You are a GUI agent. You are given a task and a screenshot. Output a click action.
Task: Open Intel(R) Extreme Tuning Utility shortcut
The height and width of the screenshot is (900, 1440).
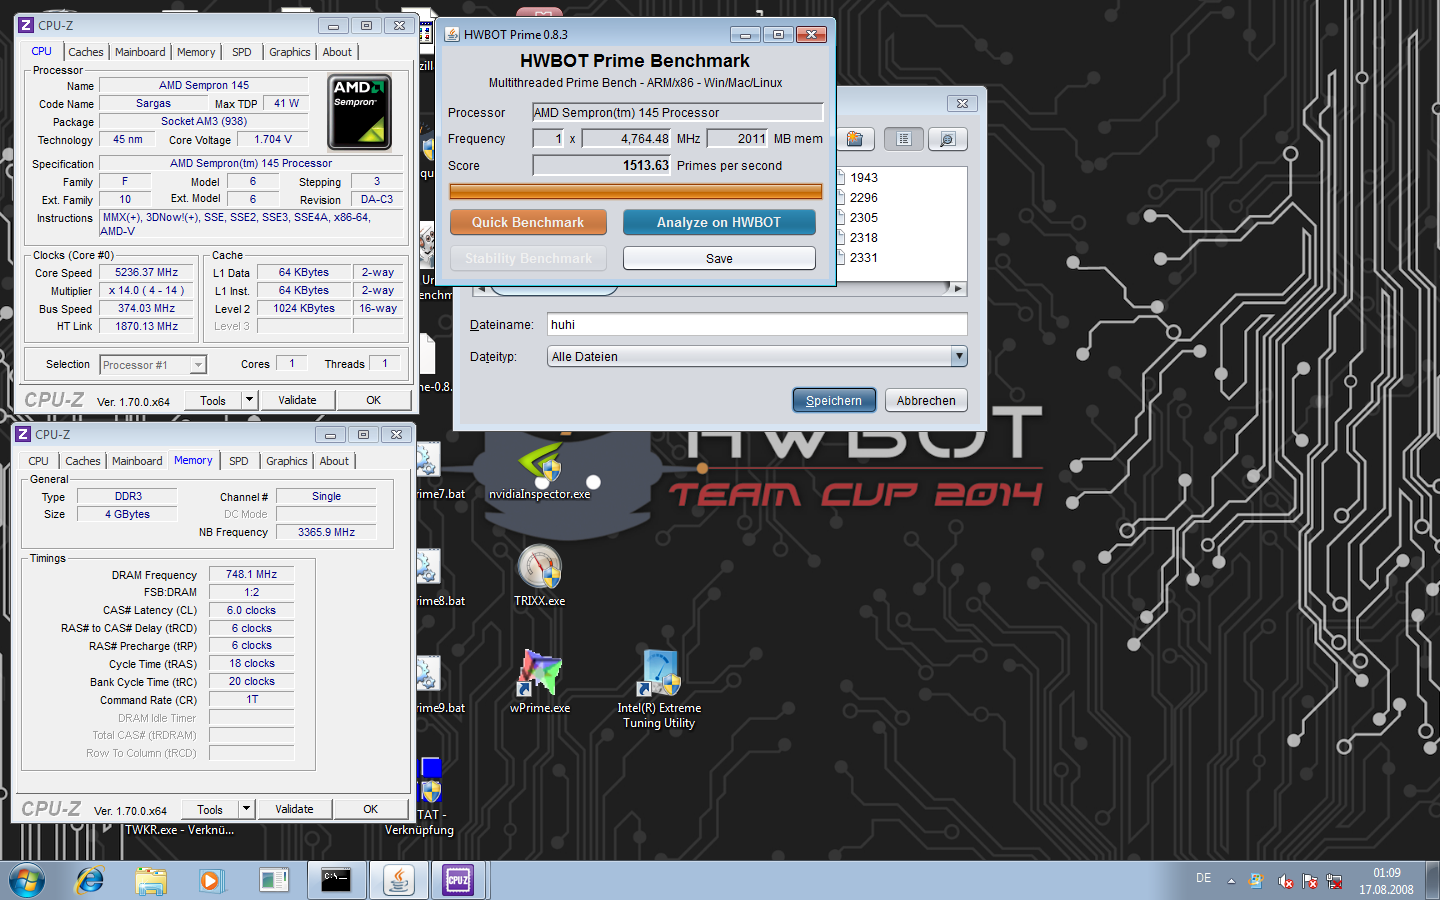(659, 689)
